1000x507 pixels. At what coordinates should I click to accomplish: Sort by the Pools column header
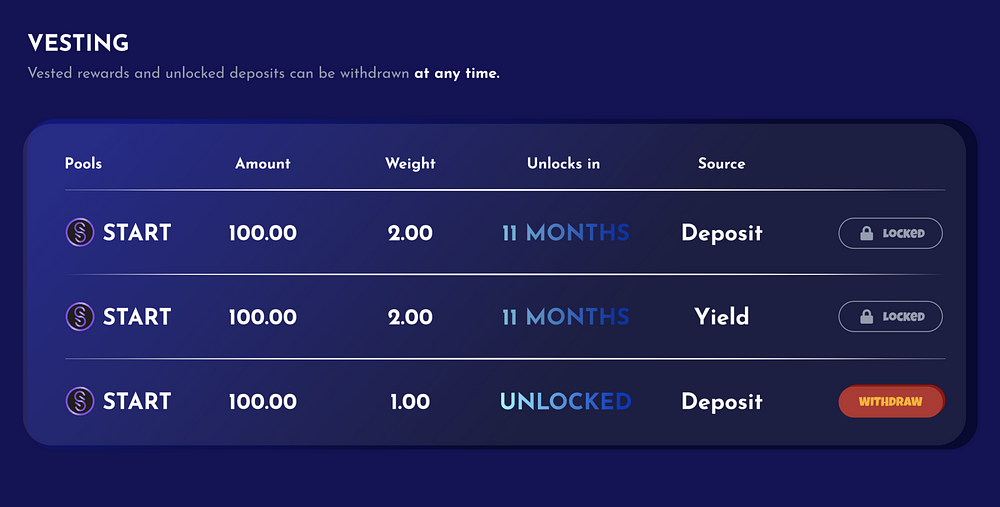(84, 163)
